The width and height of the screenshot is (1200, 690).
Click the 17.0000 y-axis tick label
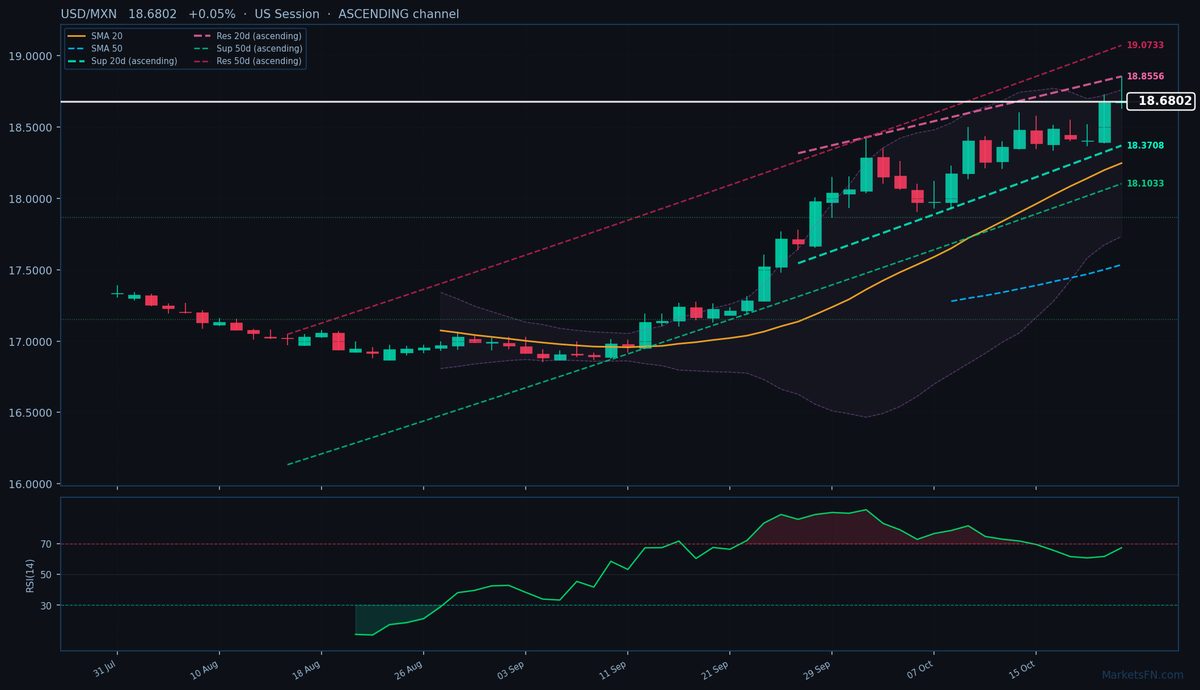point(32,342)
